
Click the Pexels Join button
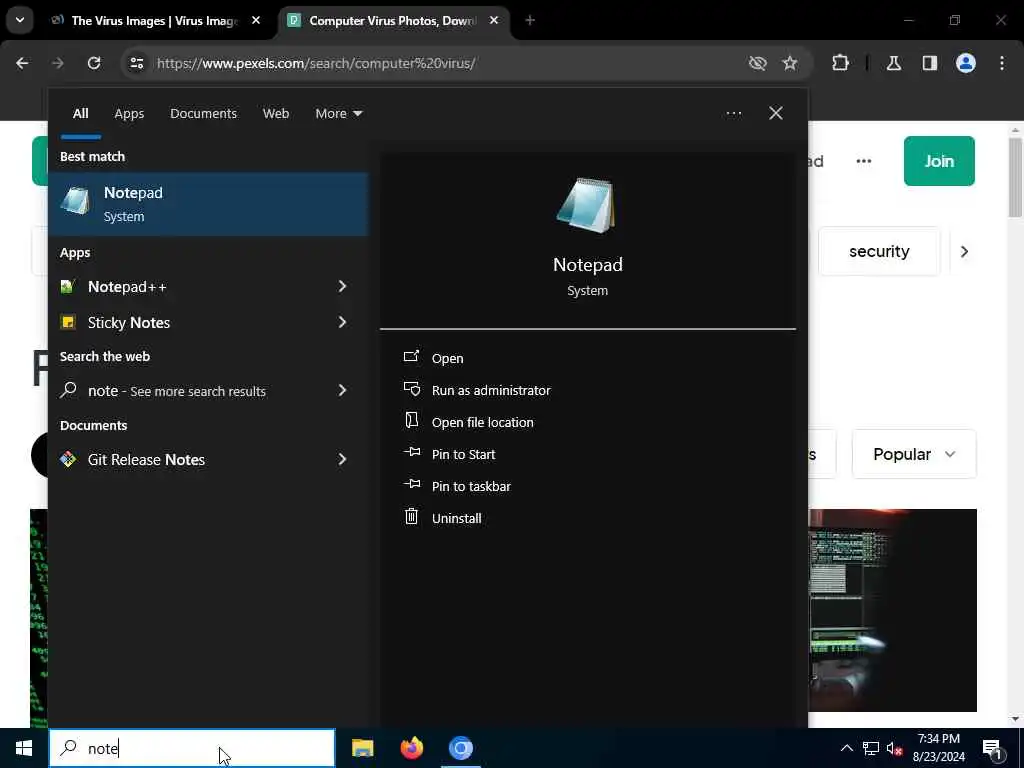click(939, 161)
